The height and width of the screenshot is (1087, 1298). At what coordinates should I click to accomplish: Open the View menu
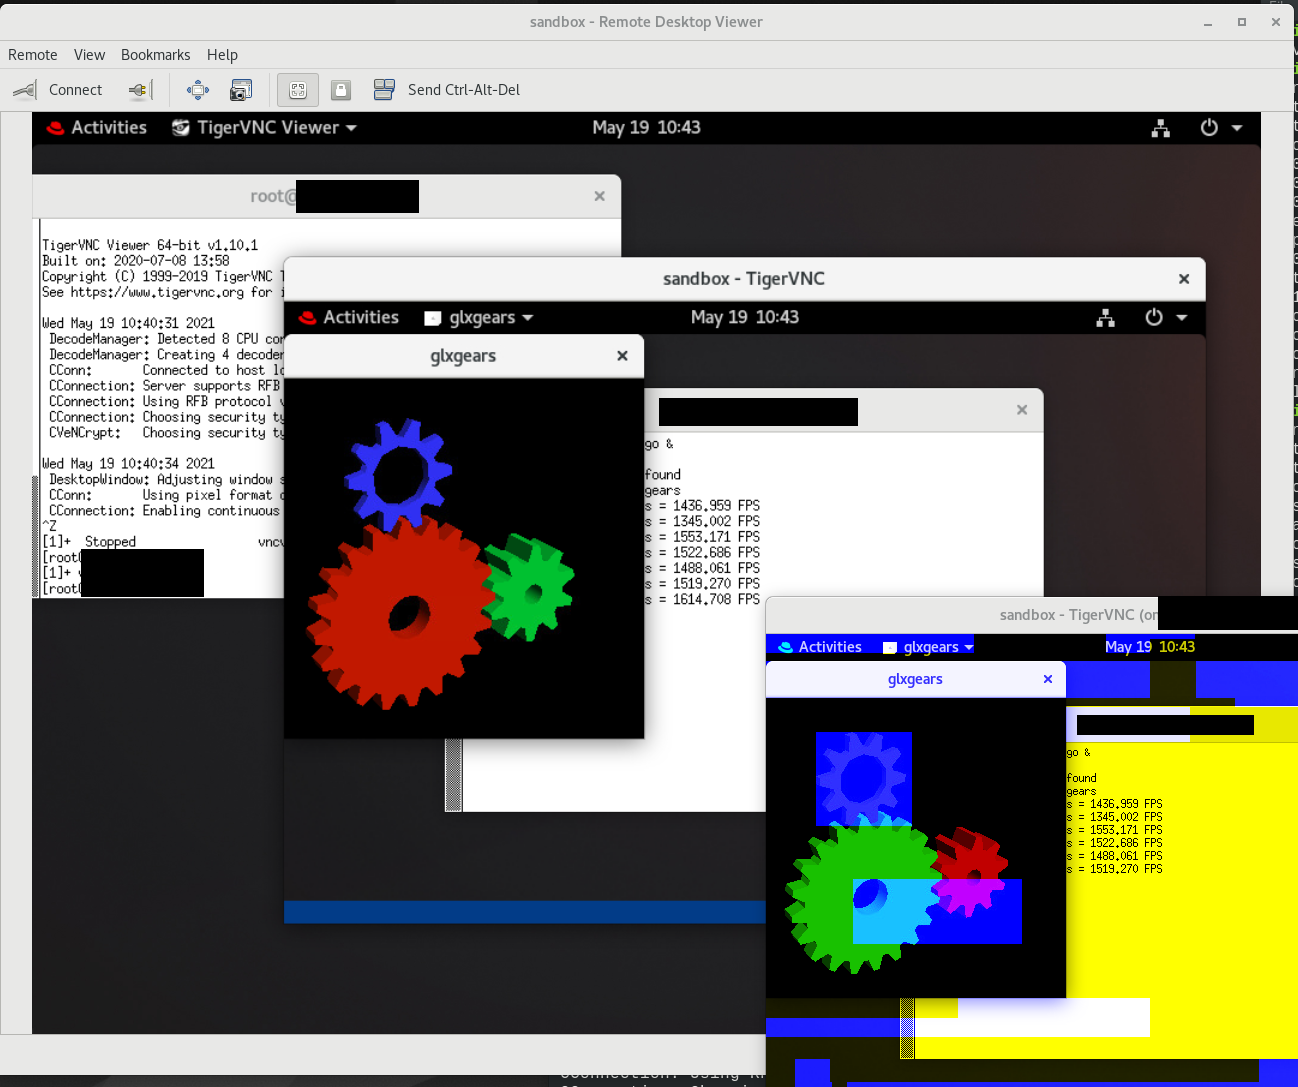click(89, 55)
